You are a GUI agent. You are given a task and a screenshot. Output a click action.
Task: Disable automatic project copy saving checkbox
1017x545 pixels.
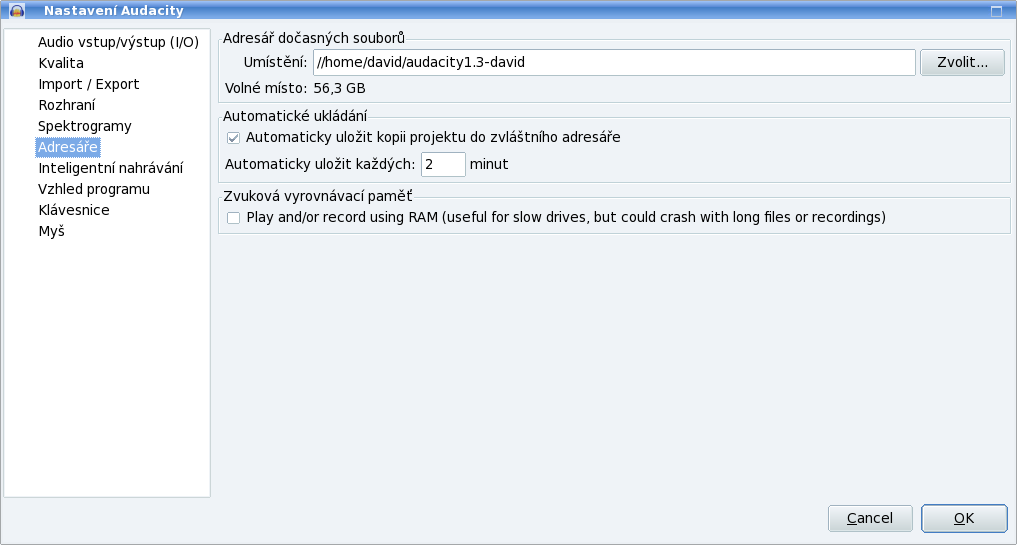233,138
